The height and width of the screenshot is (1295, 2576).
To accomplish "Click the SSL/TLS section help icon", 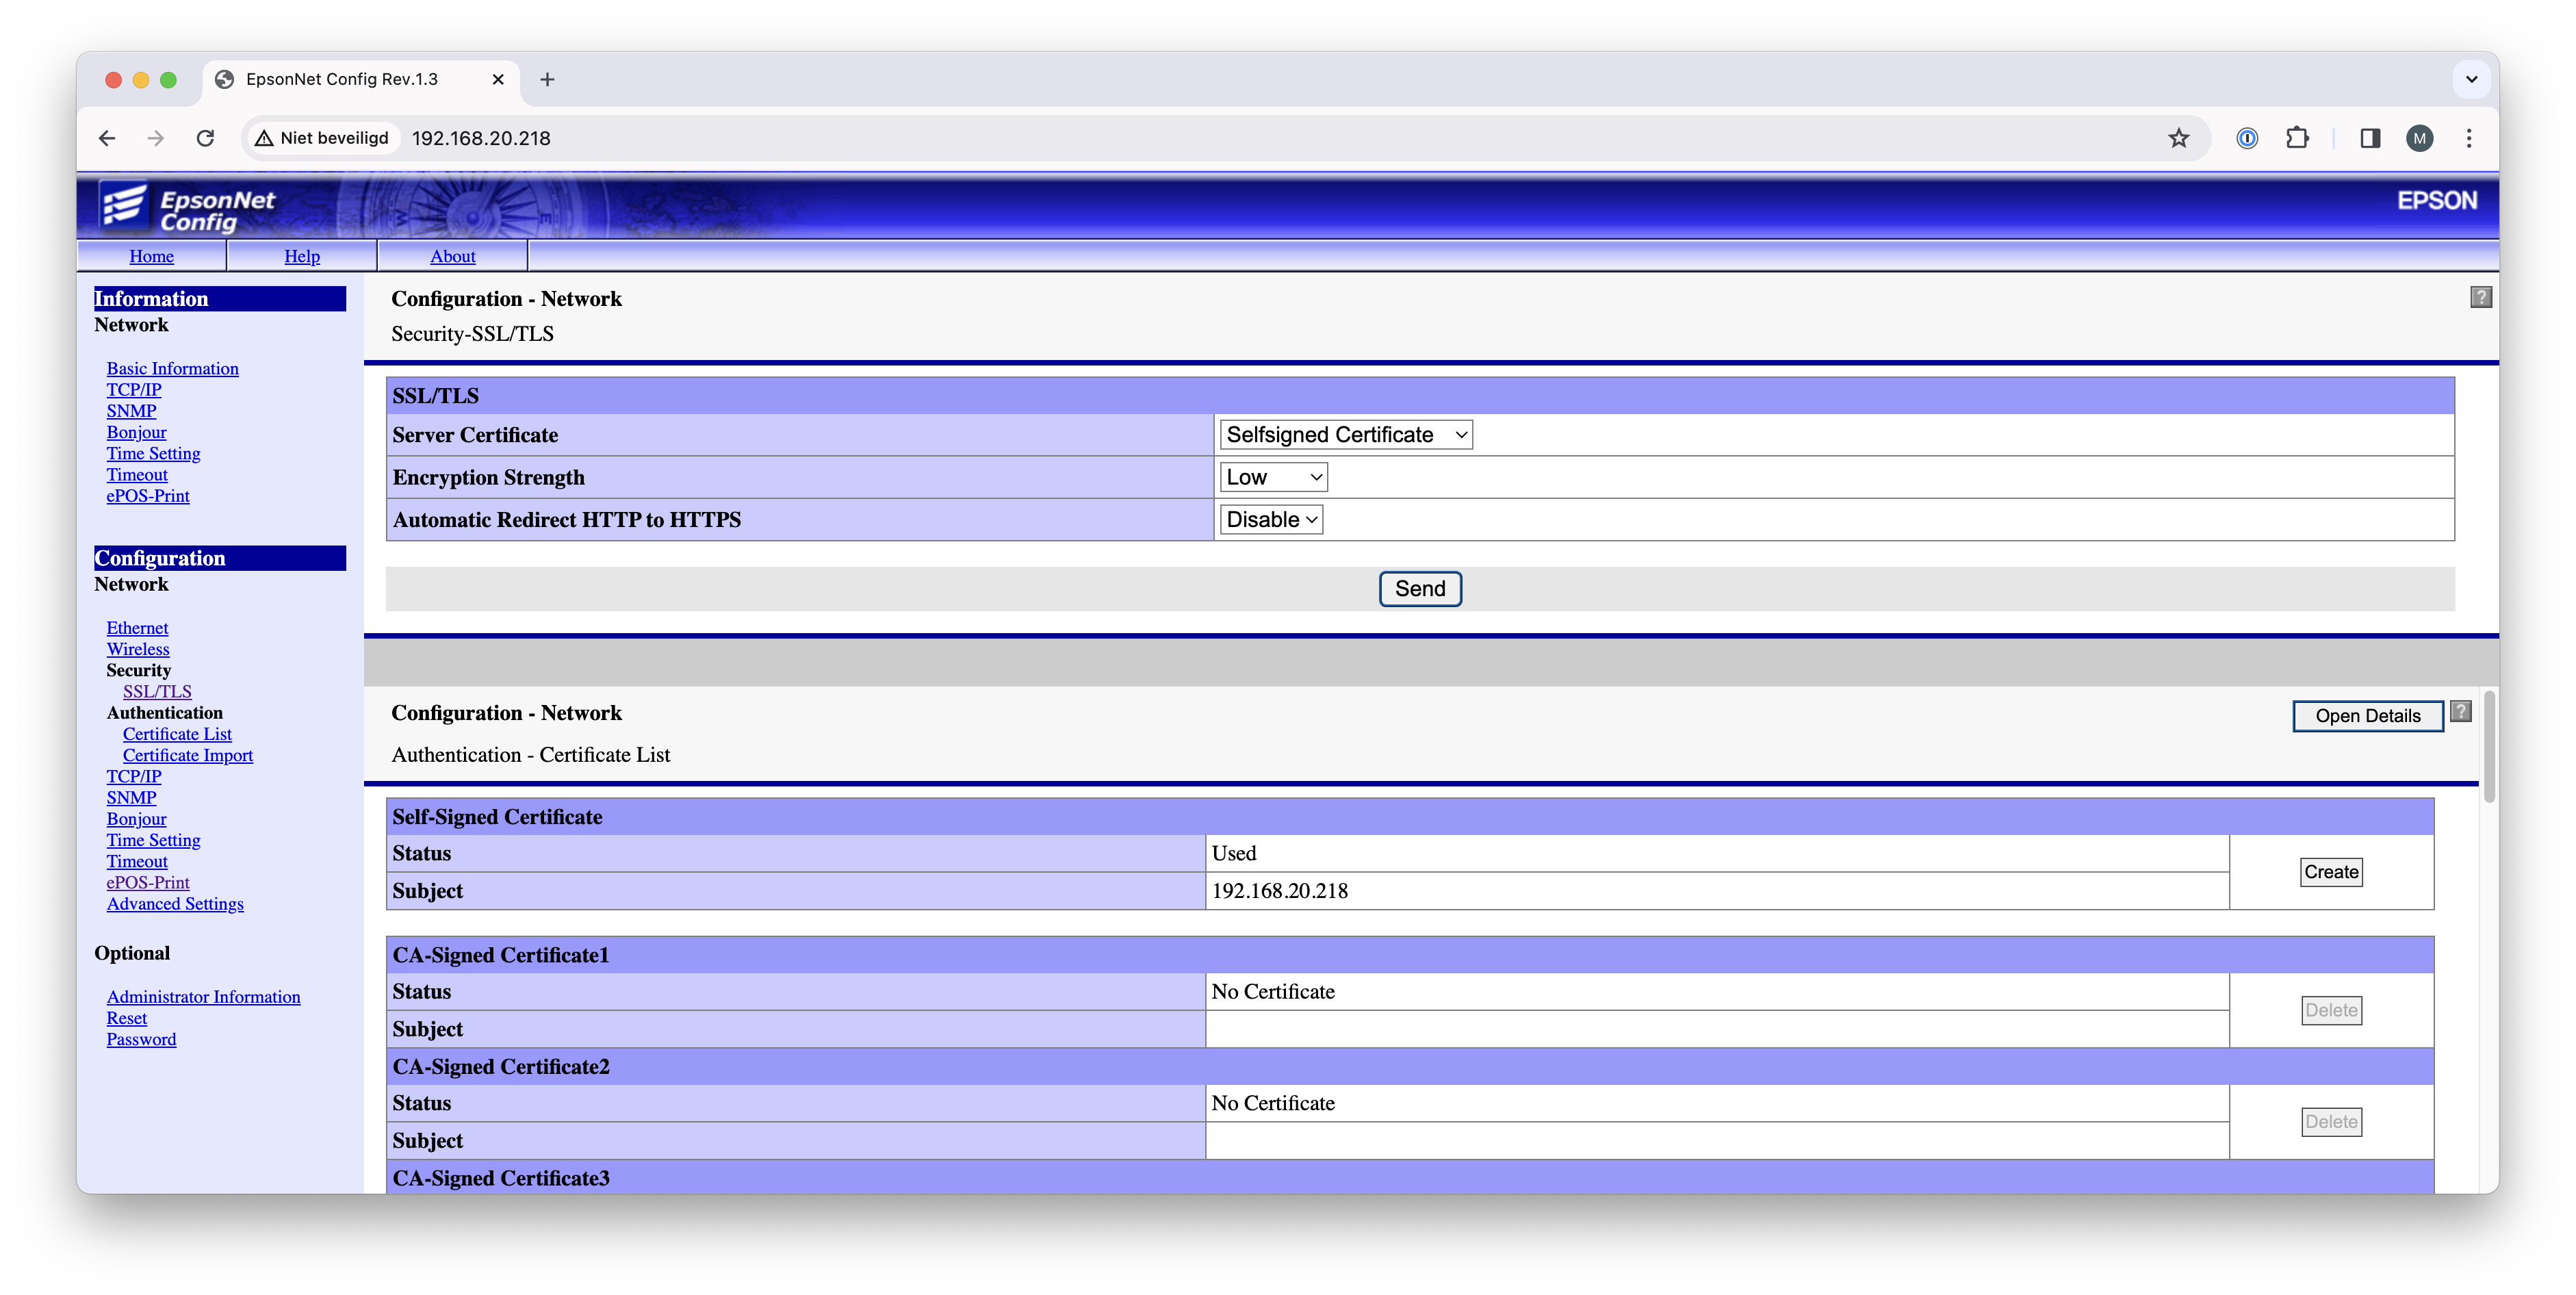I will [x=2480, y=297].
